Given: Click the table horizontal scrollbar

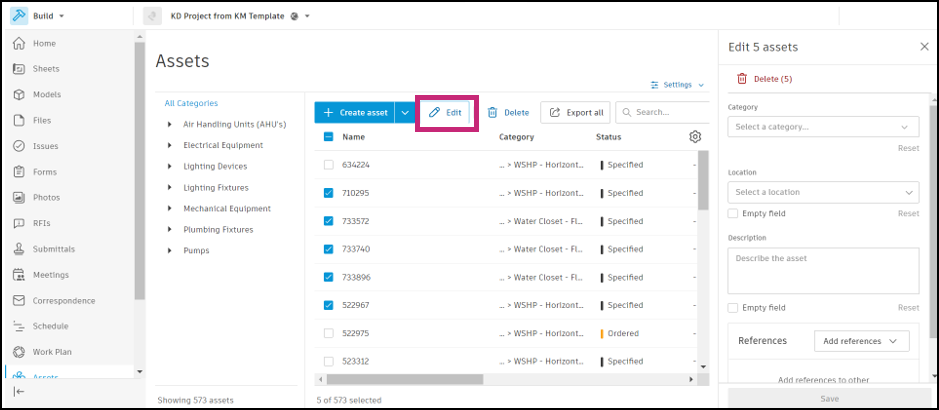Looking at the screenshot, I should (405, 379).
